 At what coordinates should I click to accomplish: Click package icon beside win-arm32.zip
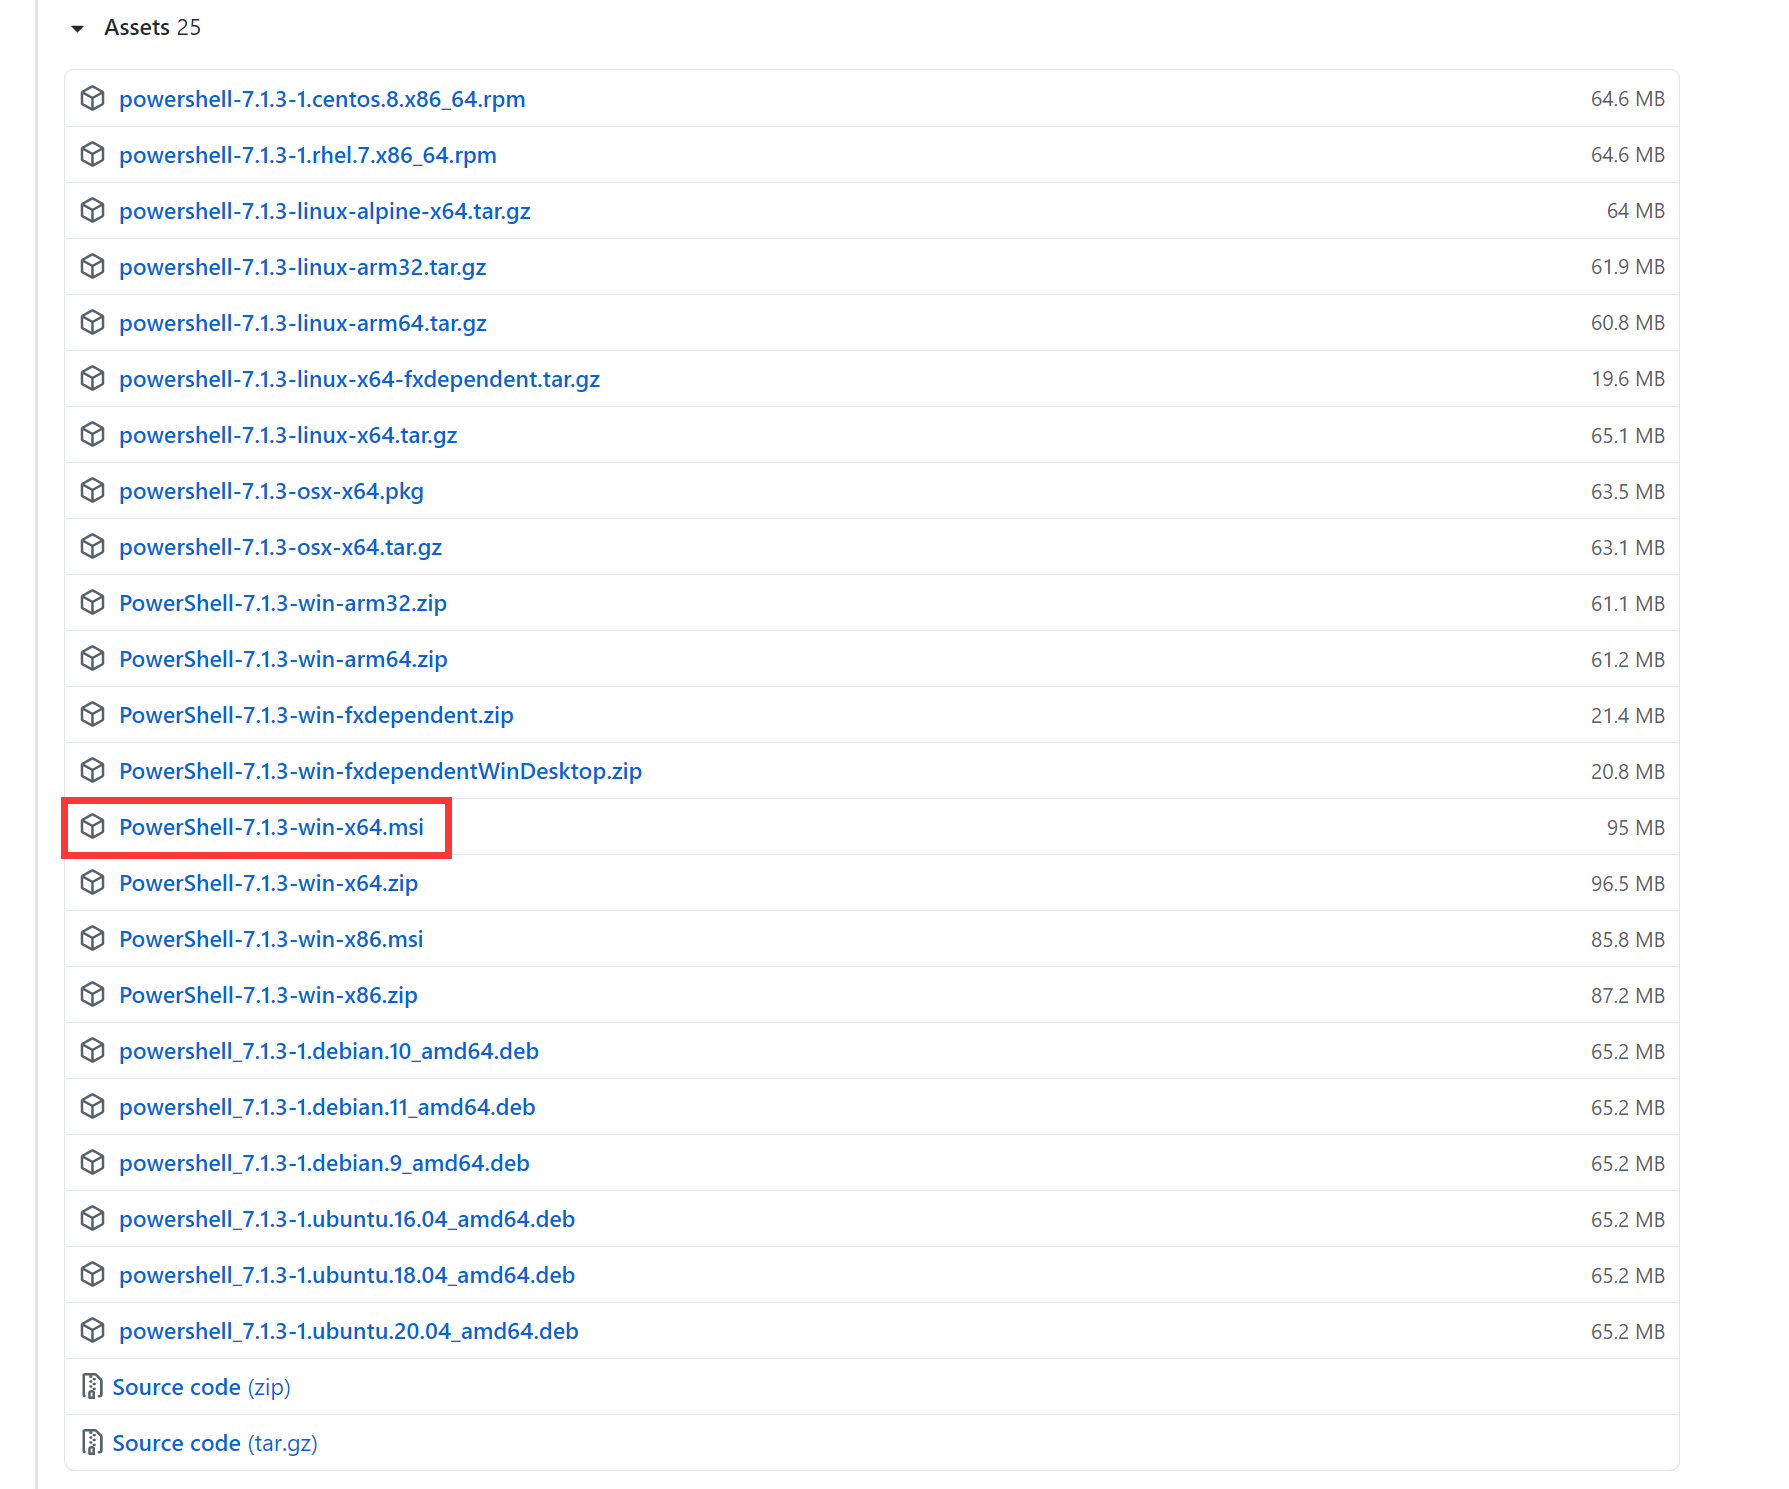(x=92, y=602)
